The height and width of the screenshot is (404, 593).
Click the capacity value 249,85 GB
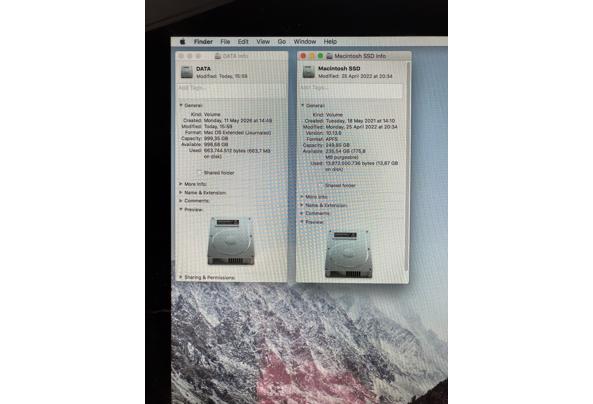point(338,145)
